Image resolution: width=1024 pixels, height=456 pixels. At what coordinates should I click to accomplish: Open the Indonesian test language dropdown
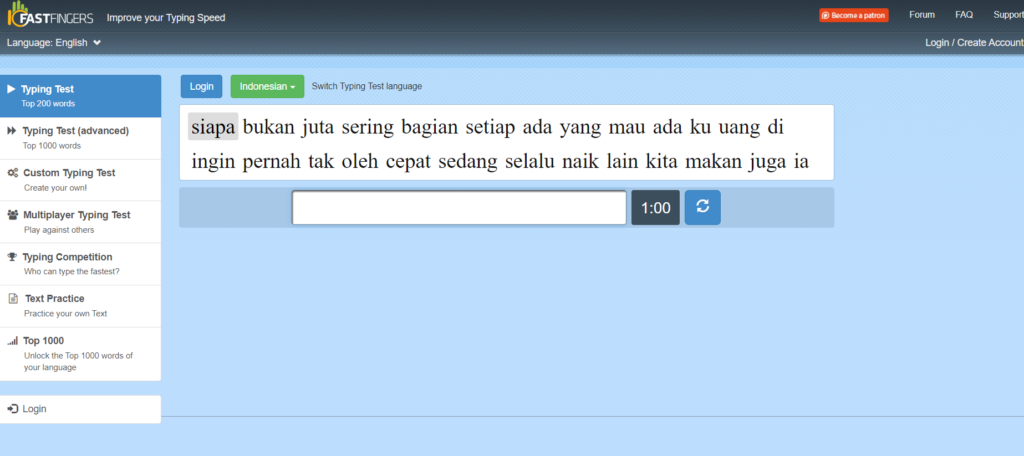point(268,87)
